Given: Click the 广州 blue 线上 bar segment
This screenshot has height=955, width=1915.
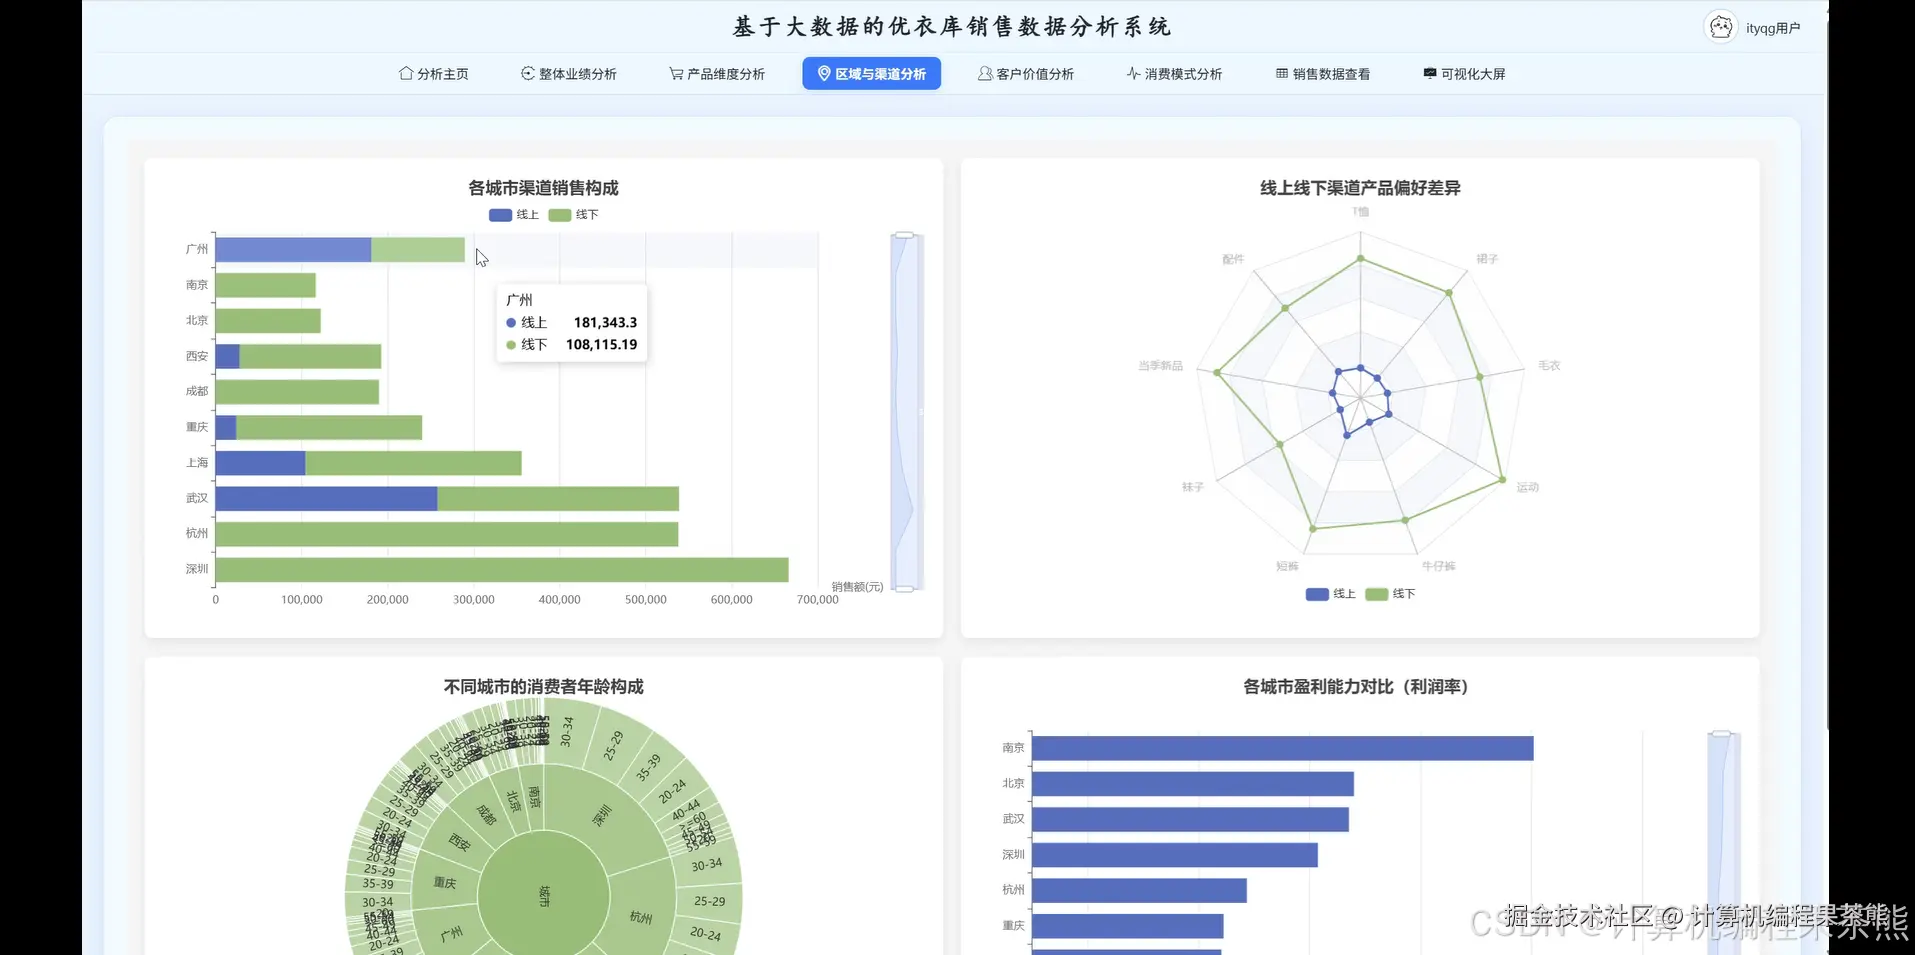Looking at the screenshot, I should point(293,250).
